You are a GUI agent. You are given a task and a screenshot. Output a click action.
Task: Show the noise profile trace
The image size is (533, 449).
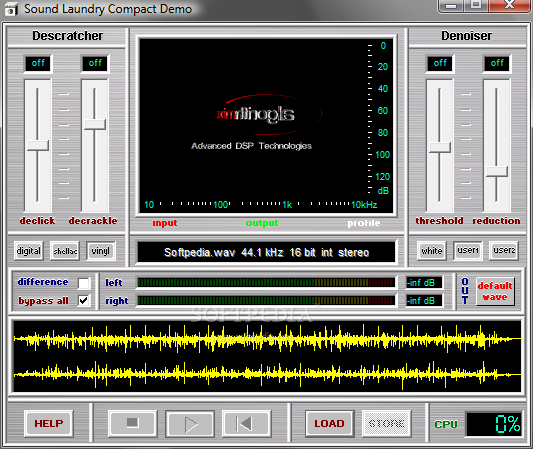pyautogui.click(x=364, y=223)
